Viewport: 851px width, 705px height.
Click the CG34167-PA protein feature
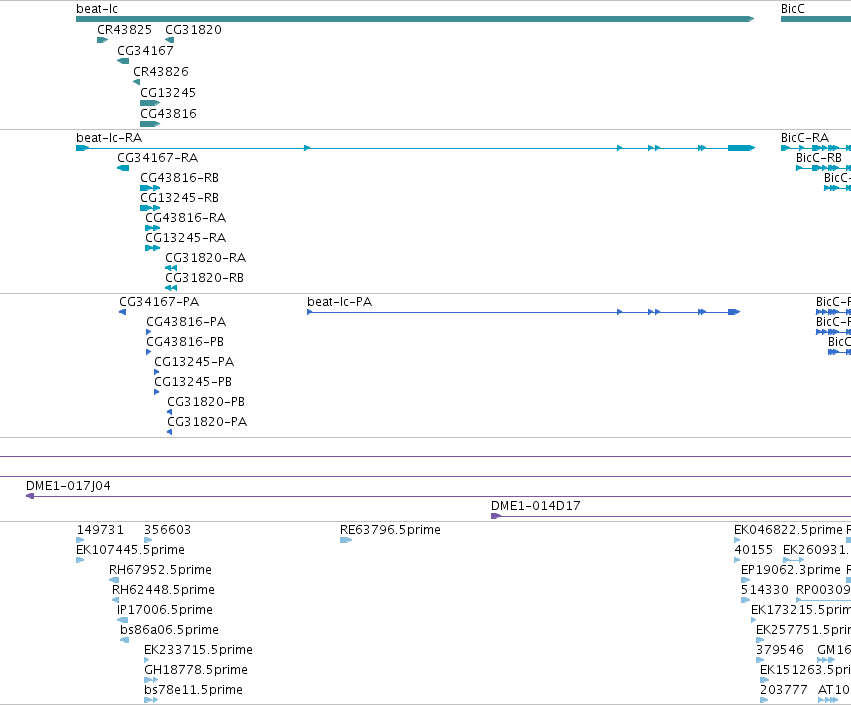click(x=123, y=312)
